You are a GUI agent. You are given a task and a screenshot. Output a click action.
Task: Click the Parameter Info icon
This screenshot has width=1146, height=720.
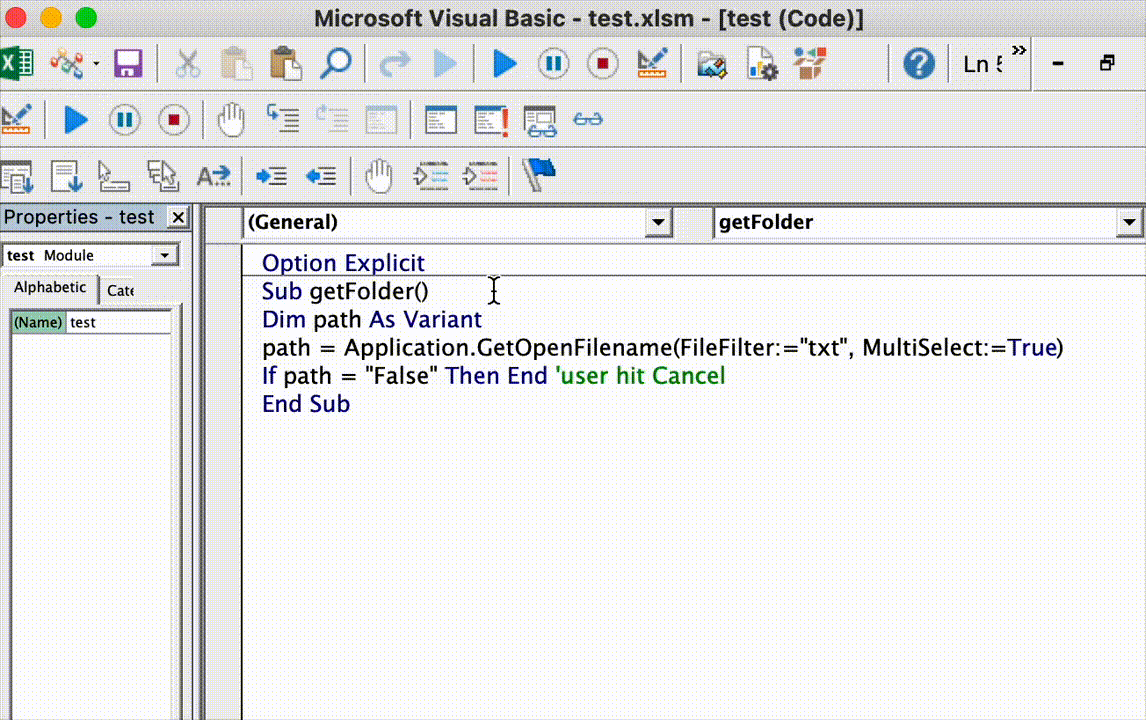163,176
